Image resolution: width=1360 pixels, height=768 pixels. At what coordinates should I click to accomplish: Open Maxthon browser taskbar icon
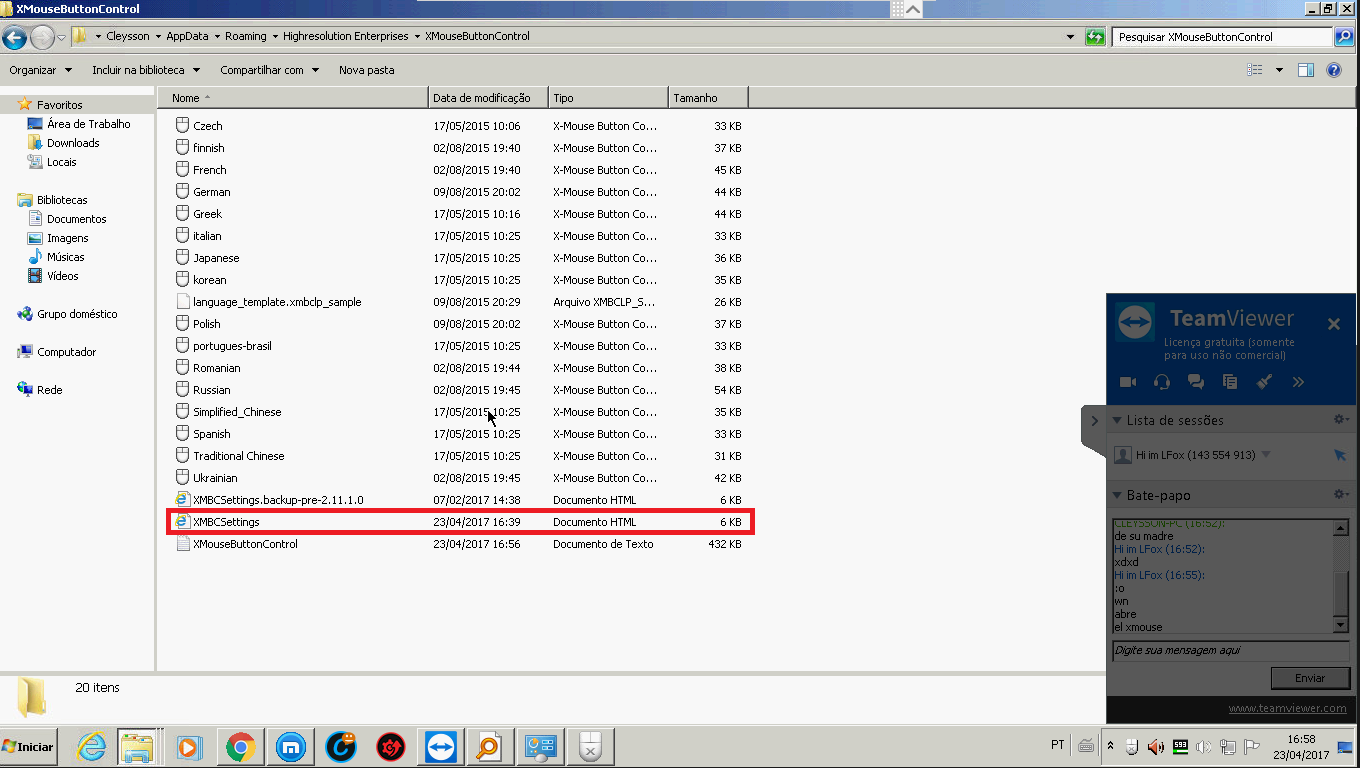click(x=290, y=747)
